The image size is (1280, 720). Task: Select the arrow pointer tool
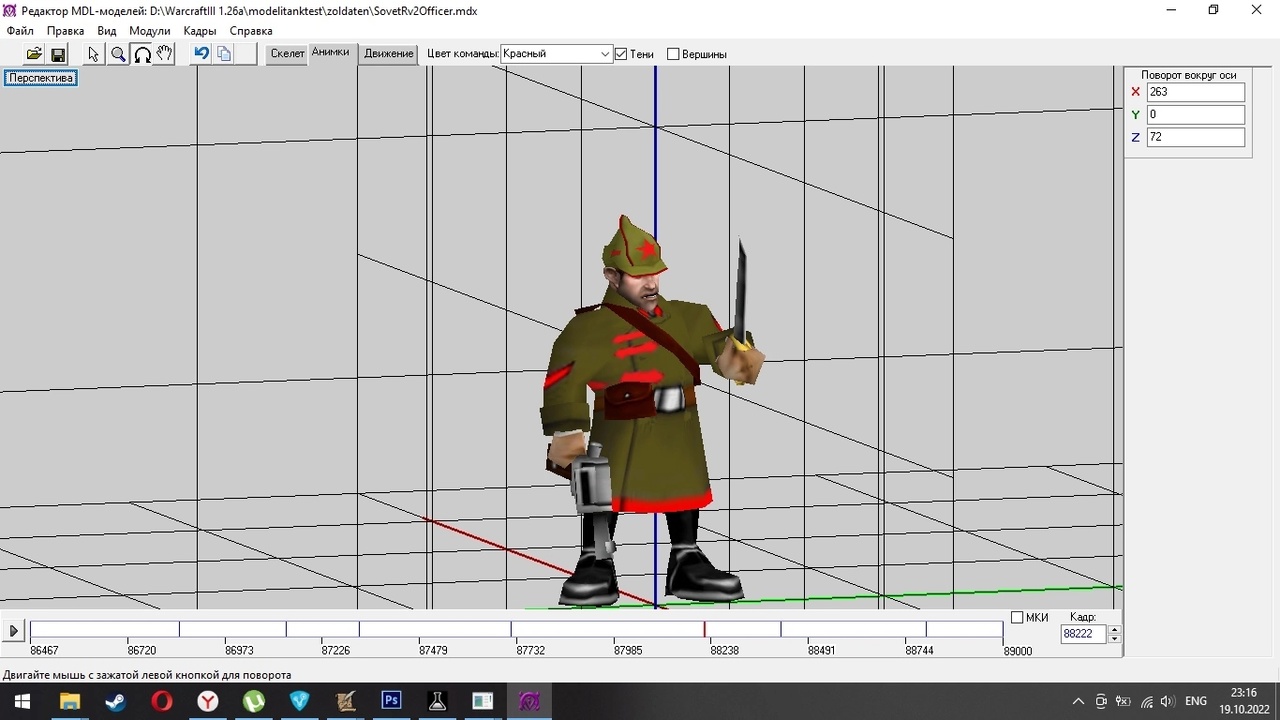tap(94, 54)
